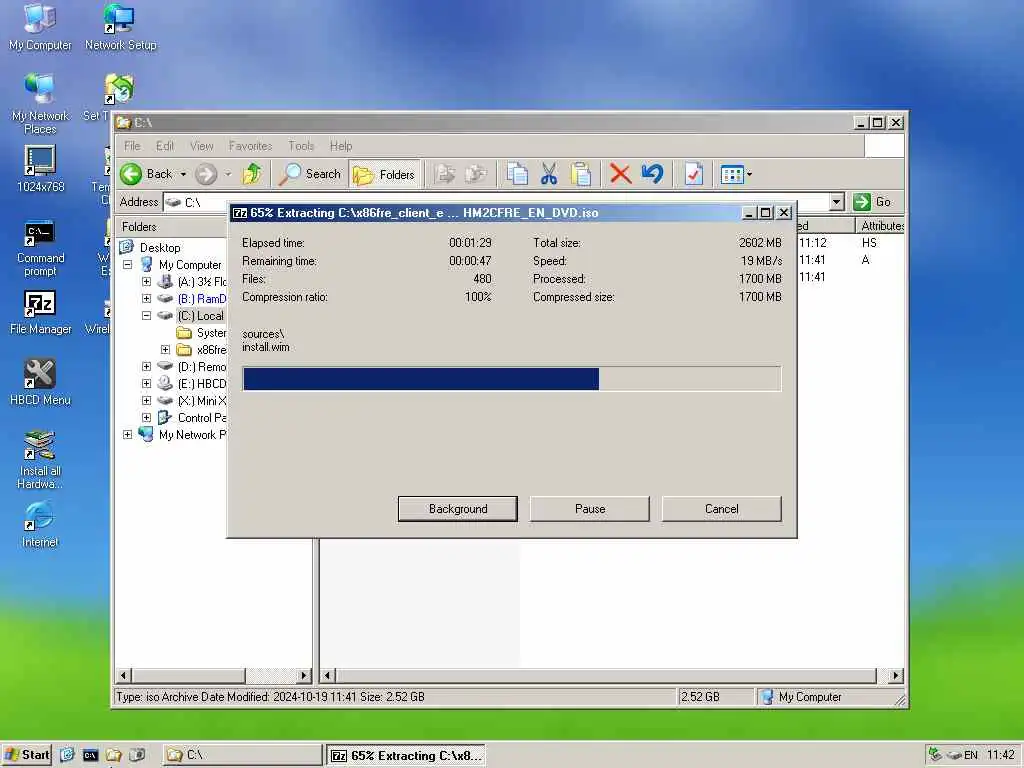Toggle the Folders pane button
Screen dimensions: 1024x768
pyautogui.click(x=384, y=174)
